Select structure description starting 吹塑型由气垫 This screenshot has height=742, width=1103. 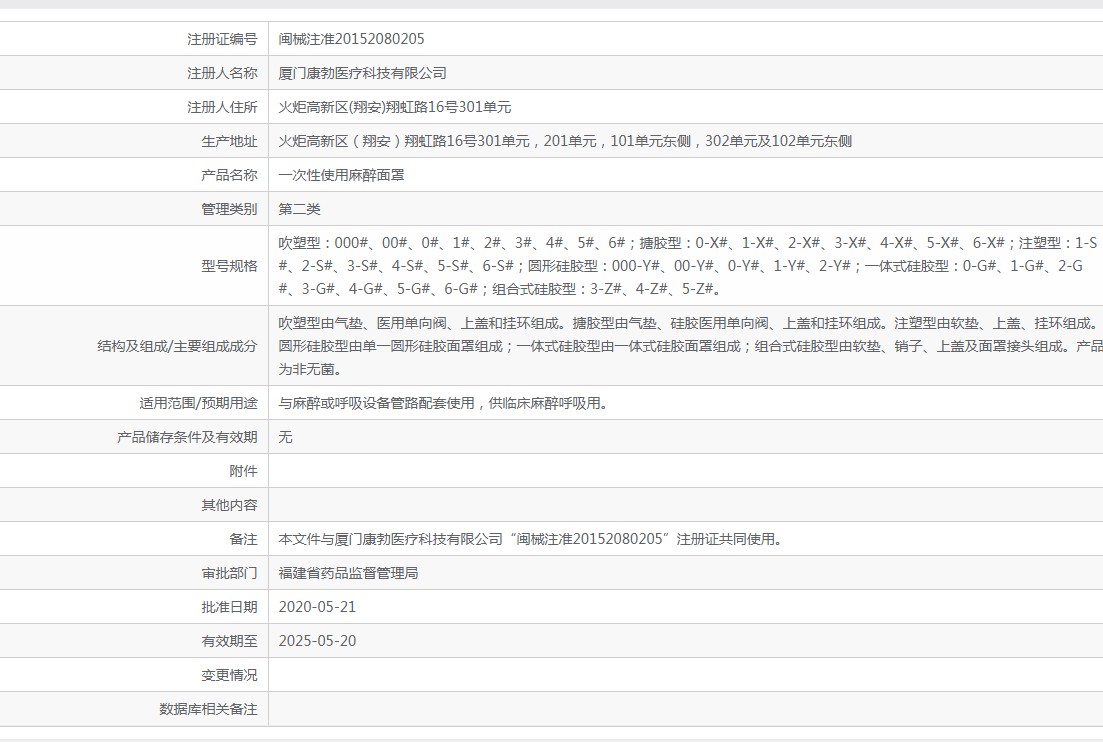(x=690, y=346)
